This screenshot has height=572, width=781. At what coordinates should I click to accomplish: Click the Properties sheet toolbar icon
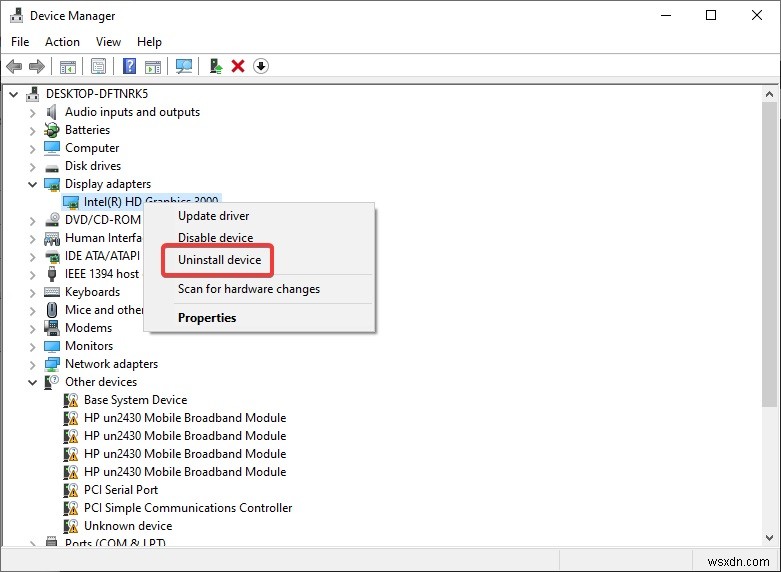(99, 66)
